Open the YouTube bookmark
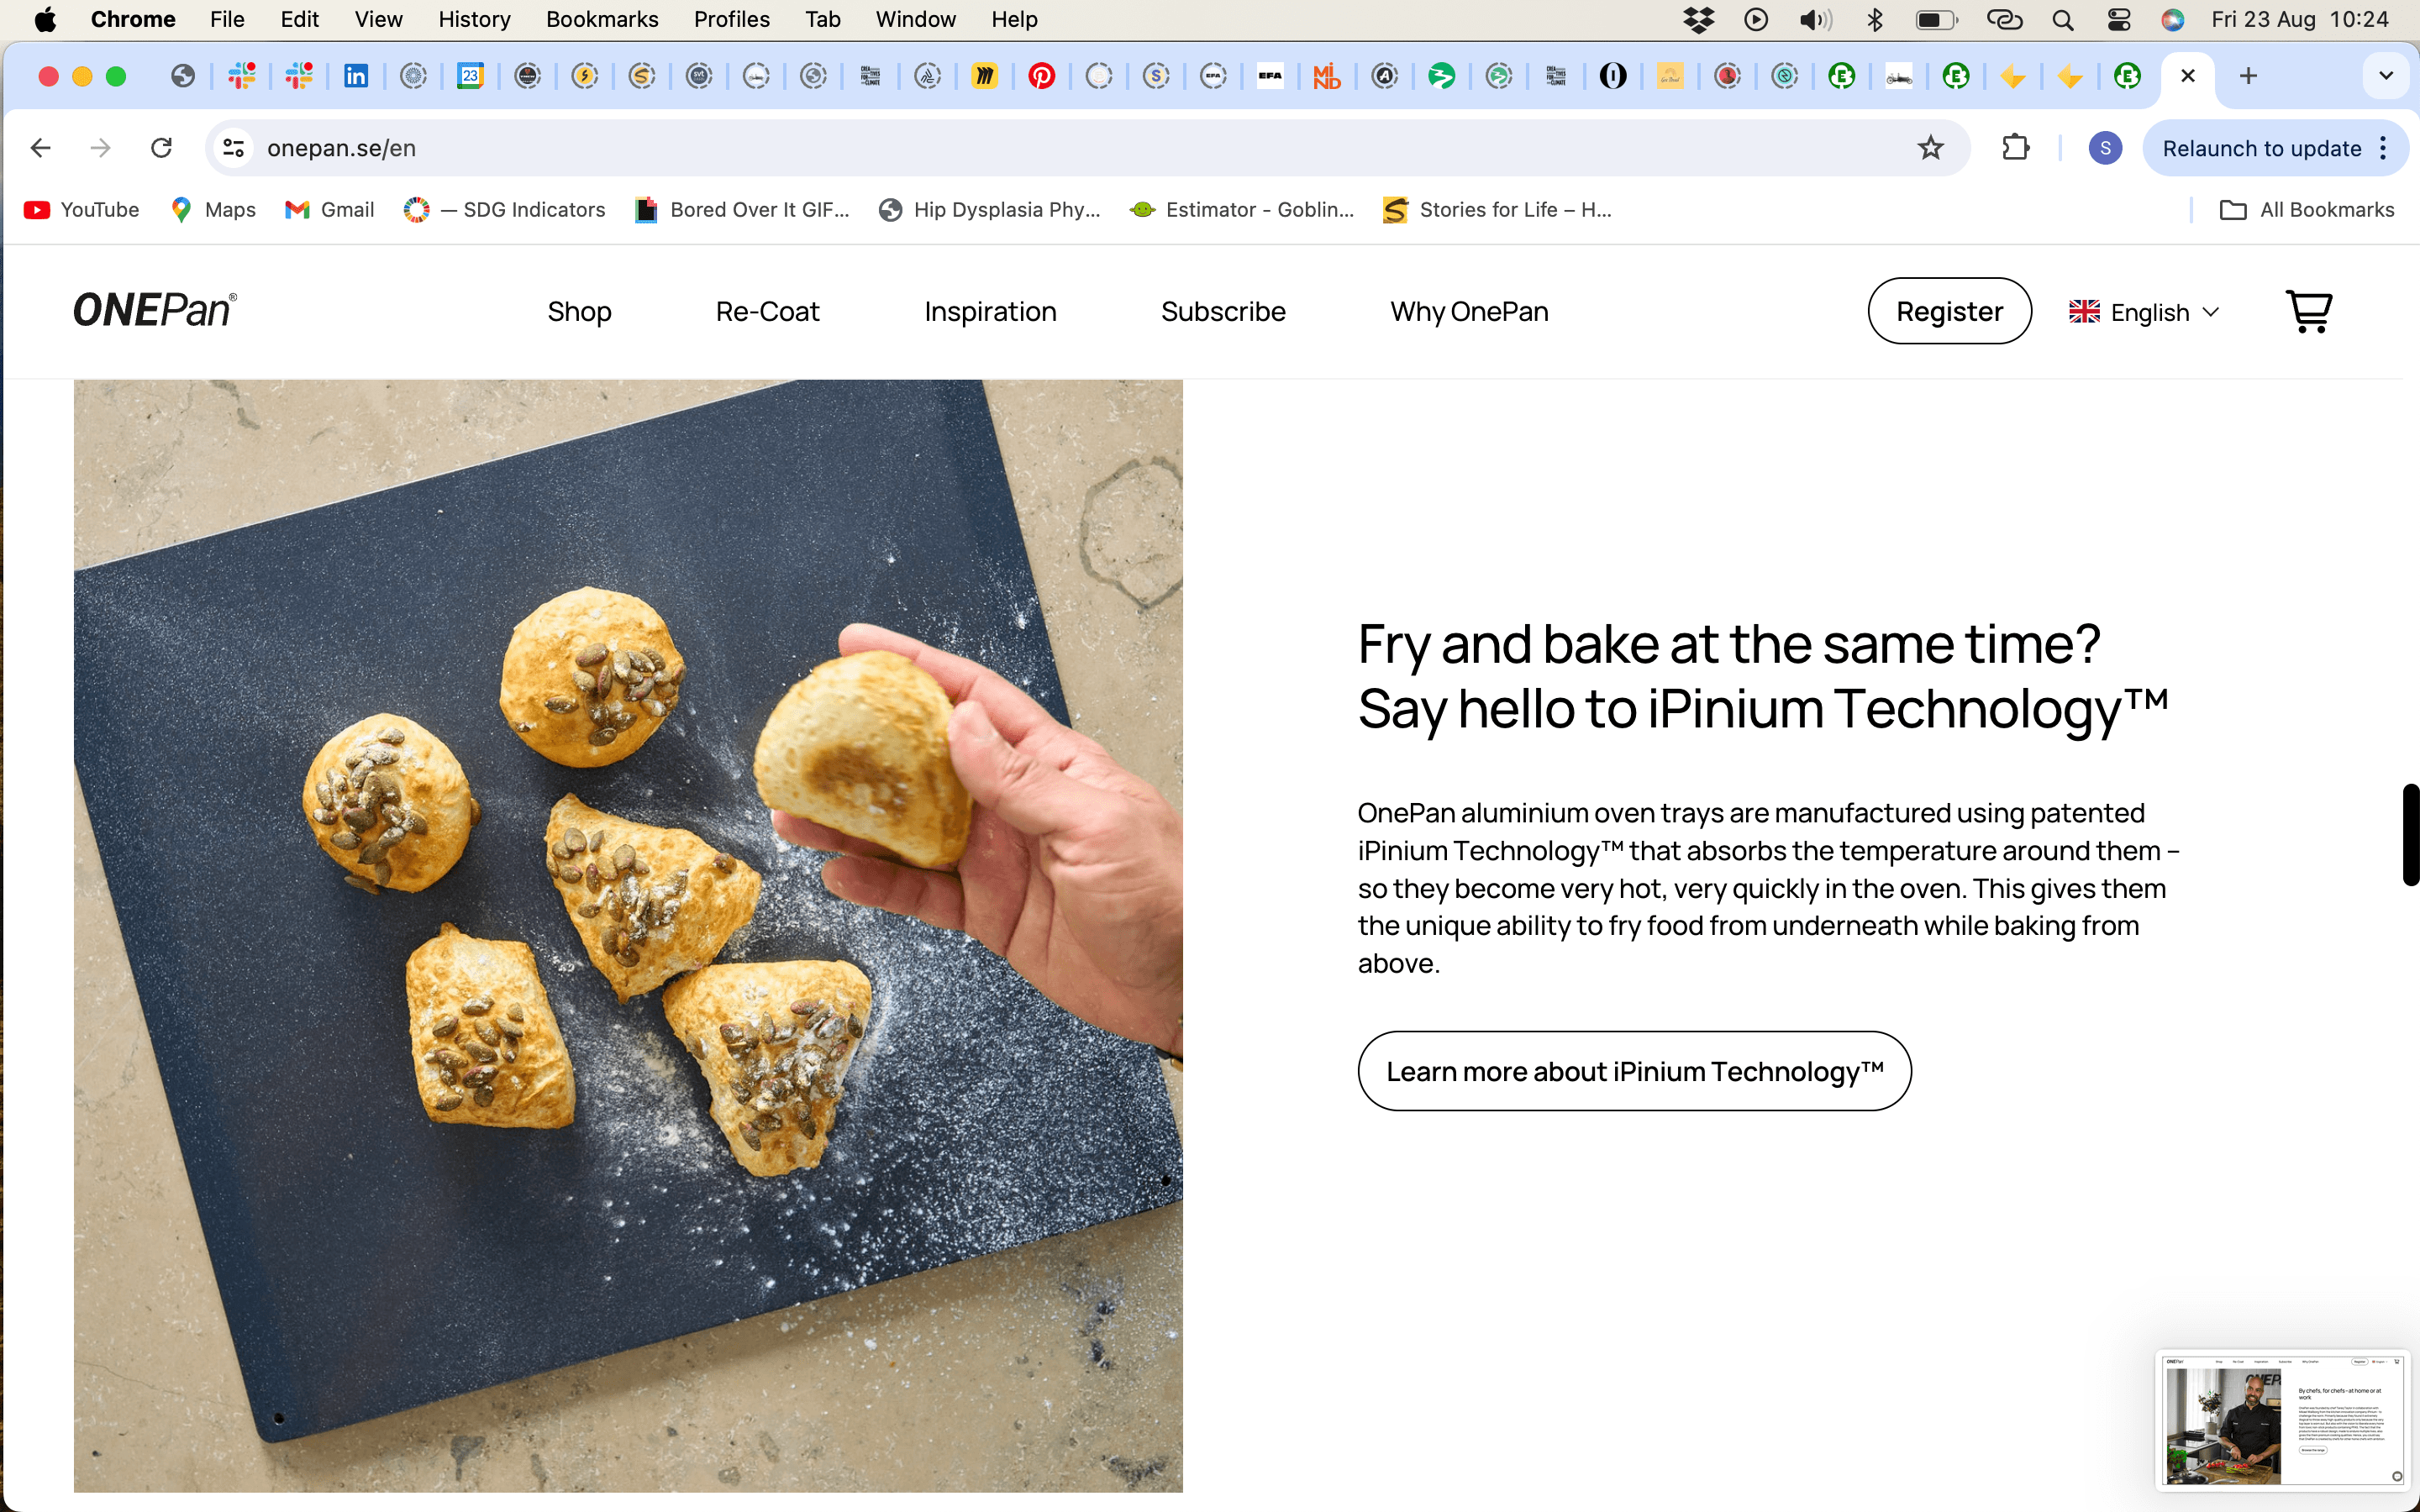This screenshot has height=1512, width=2420. pos(82,210)
